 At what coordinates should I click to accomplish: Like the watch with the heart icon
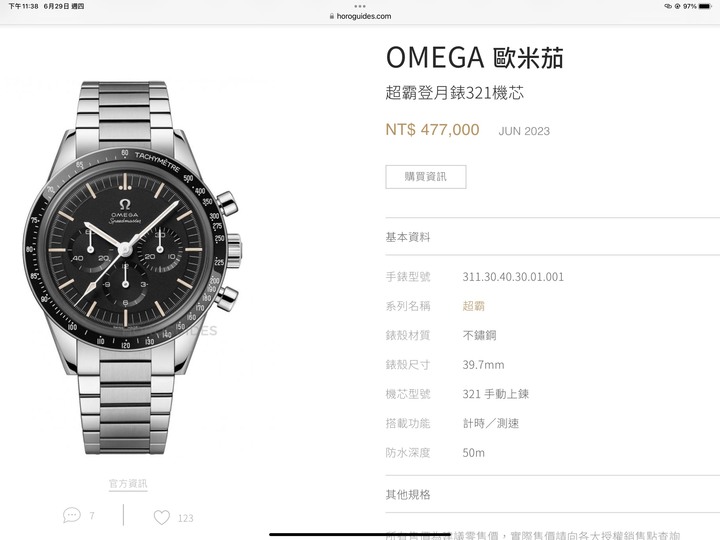click(x=162, y=518)
